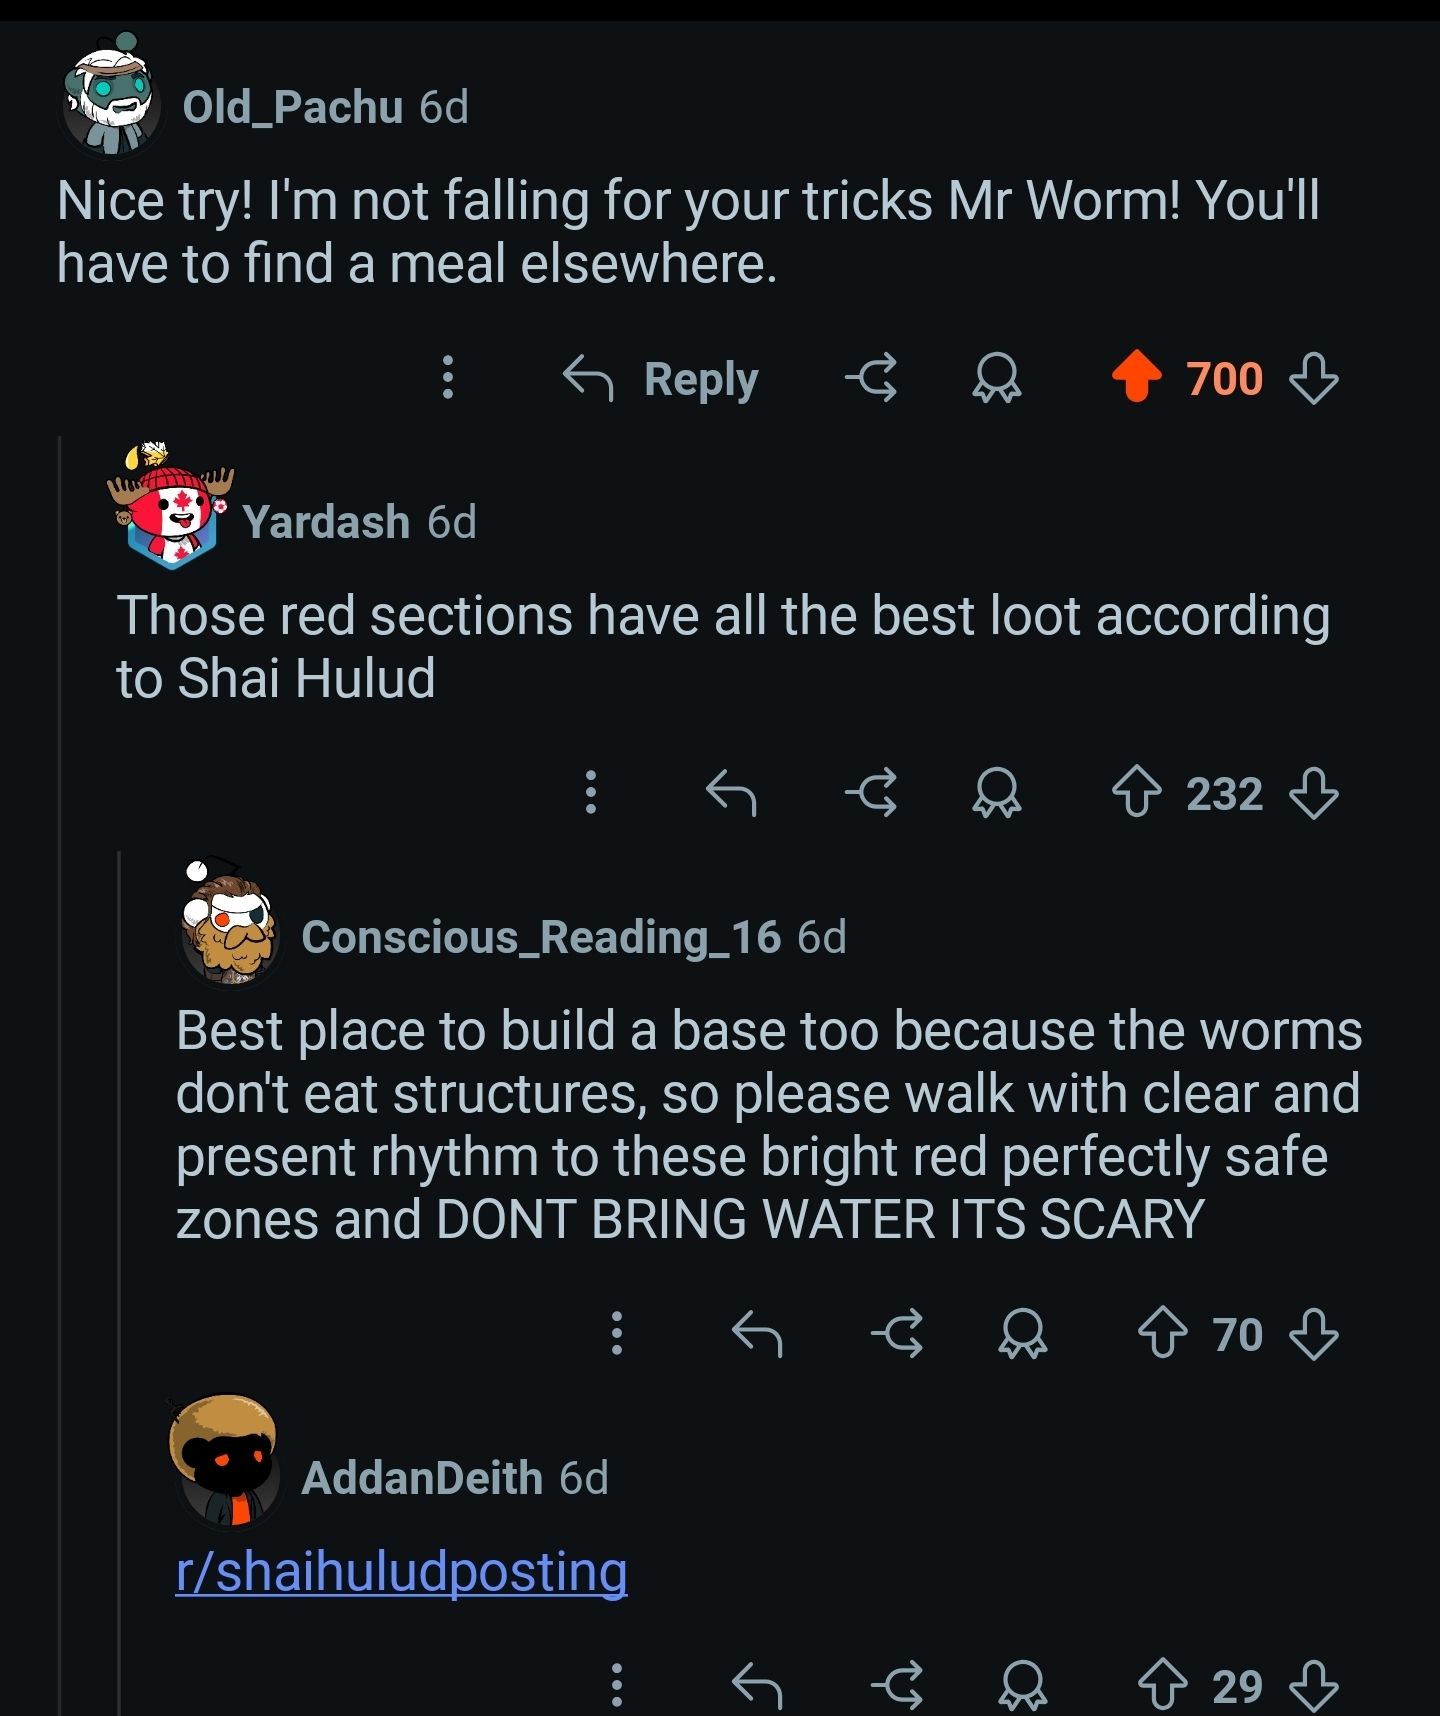Image resolution: width=1440 pixels, height=1716 pixels.
Task: Upvote AddanDeith's comment with 29 points
Action: [1162, 1686]
